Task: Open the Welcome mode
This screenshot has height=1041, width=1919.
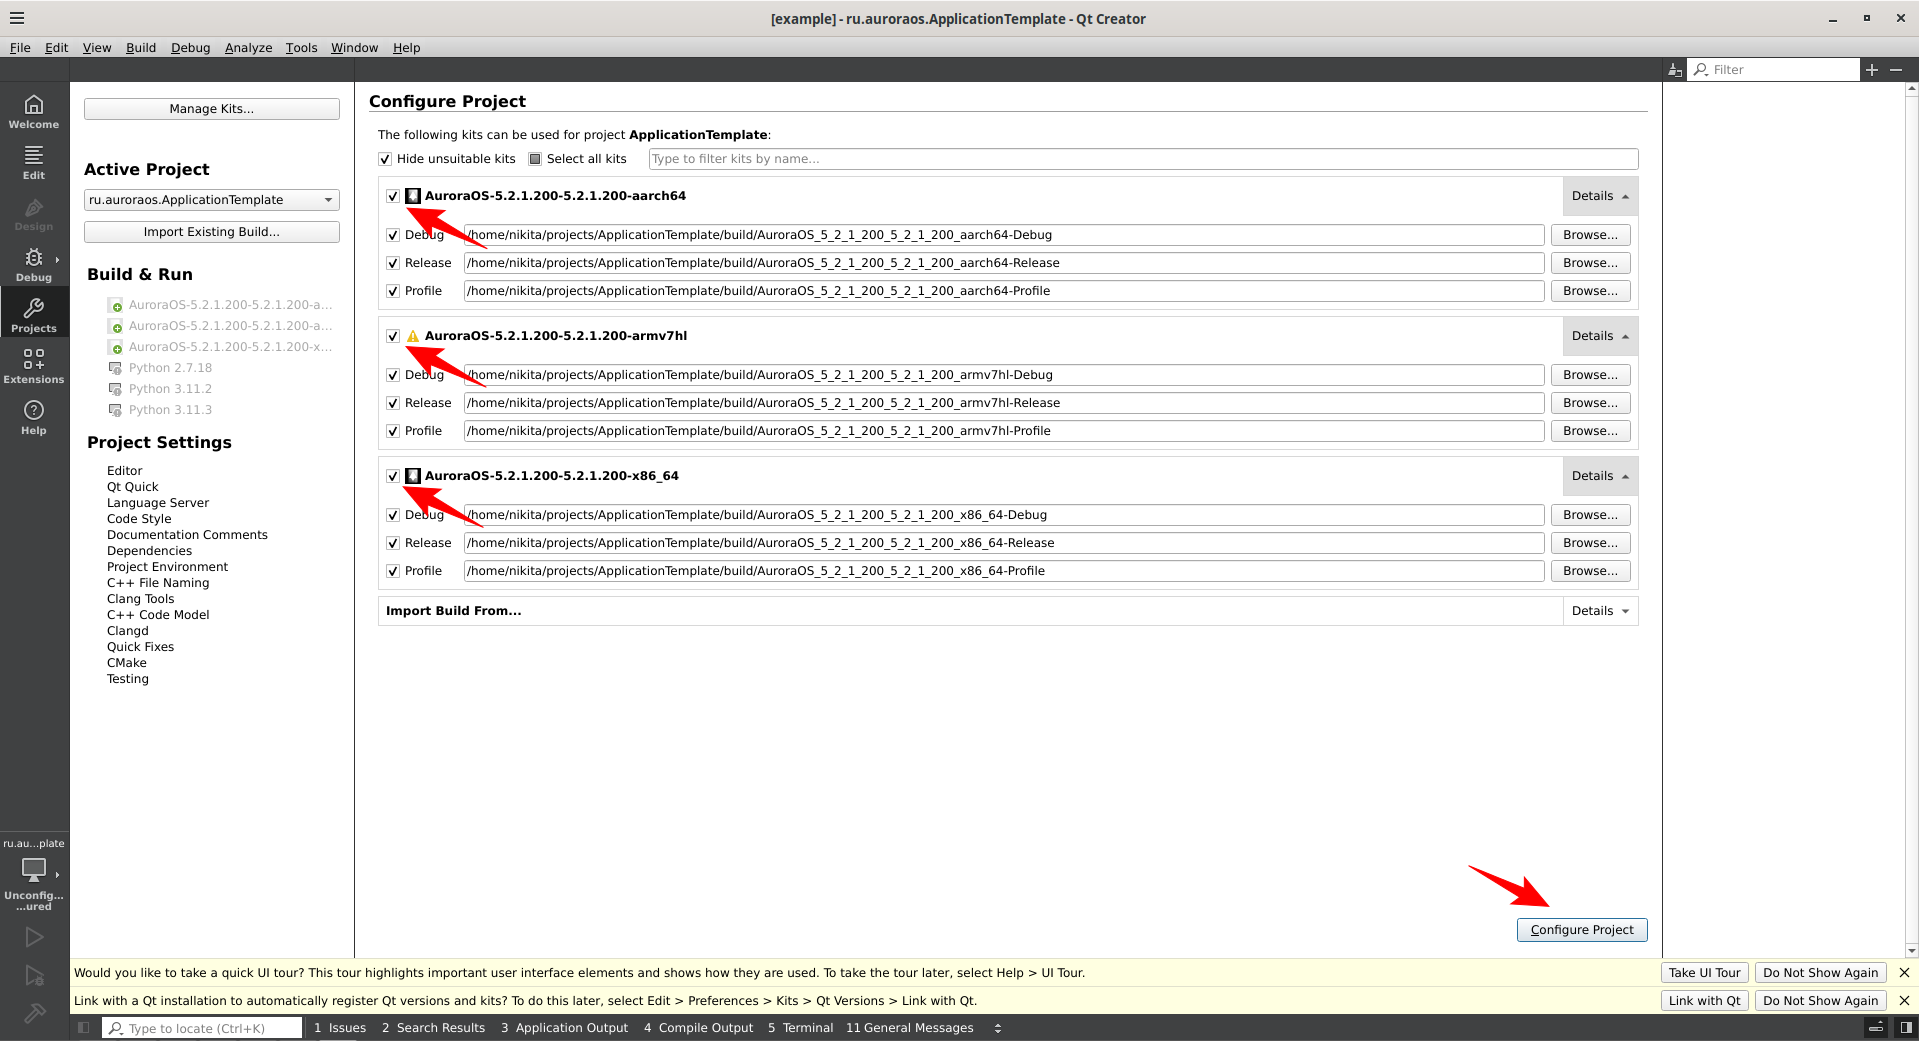Action: (34, 110)
